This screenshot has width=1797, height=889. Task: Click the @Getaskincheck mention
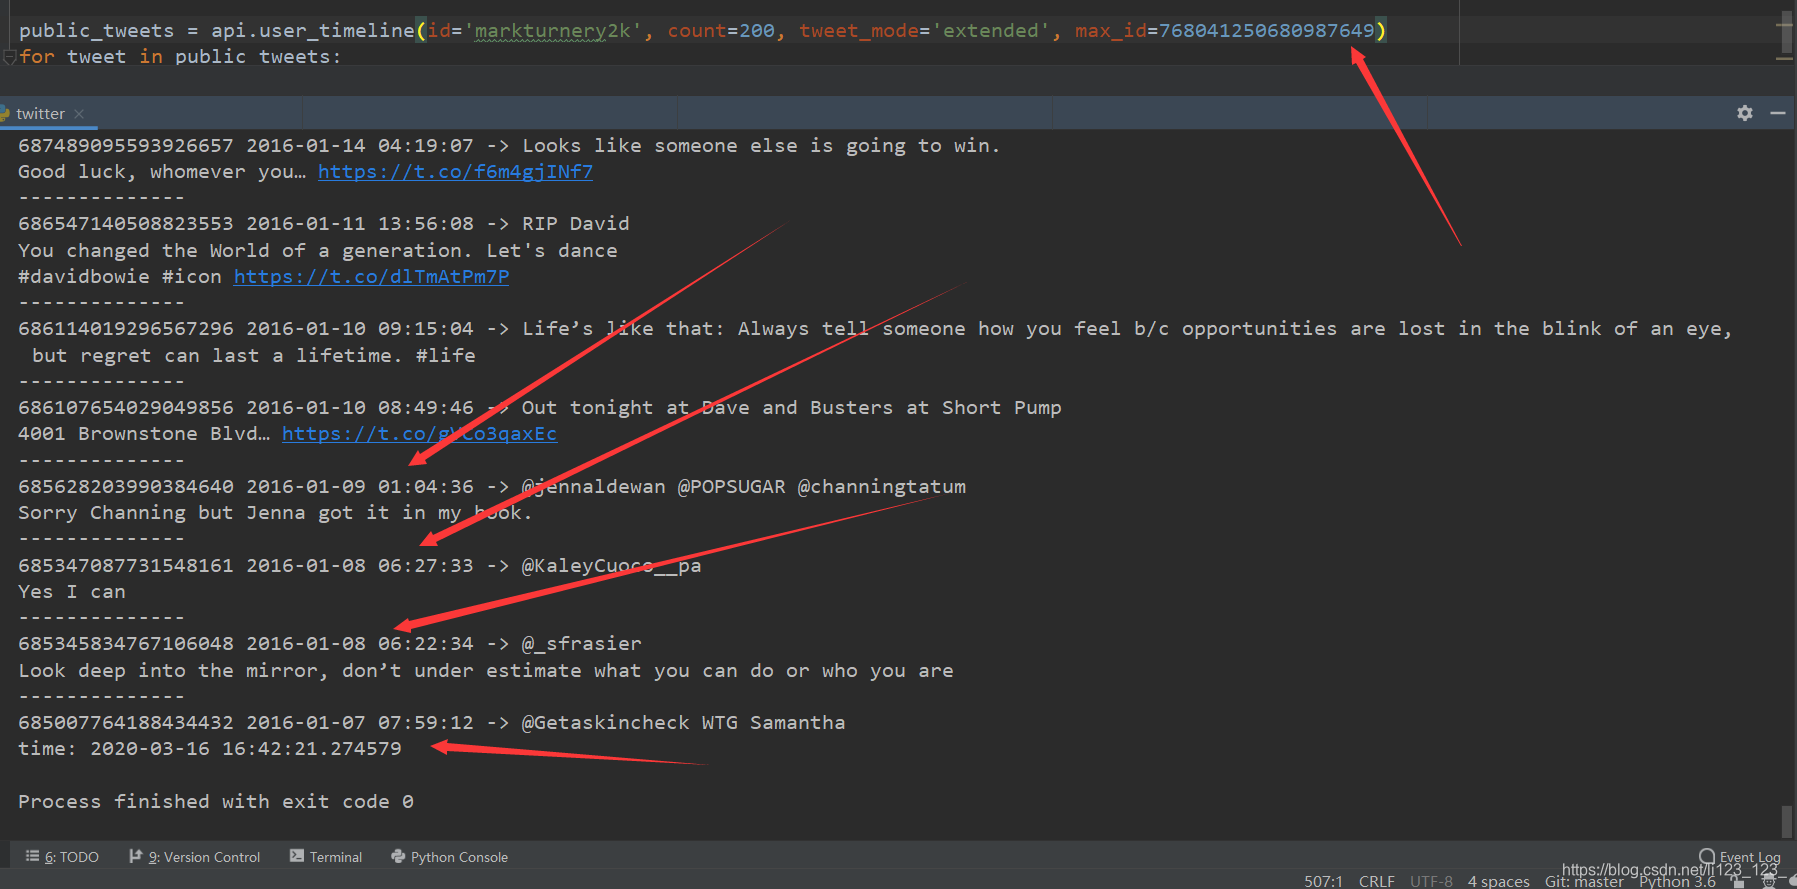[x=605, y=723]
